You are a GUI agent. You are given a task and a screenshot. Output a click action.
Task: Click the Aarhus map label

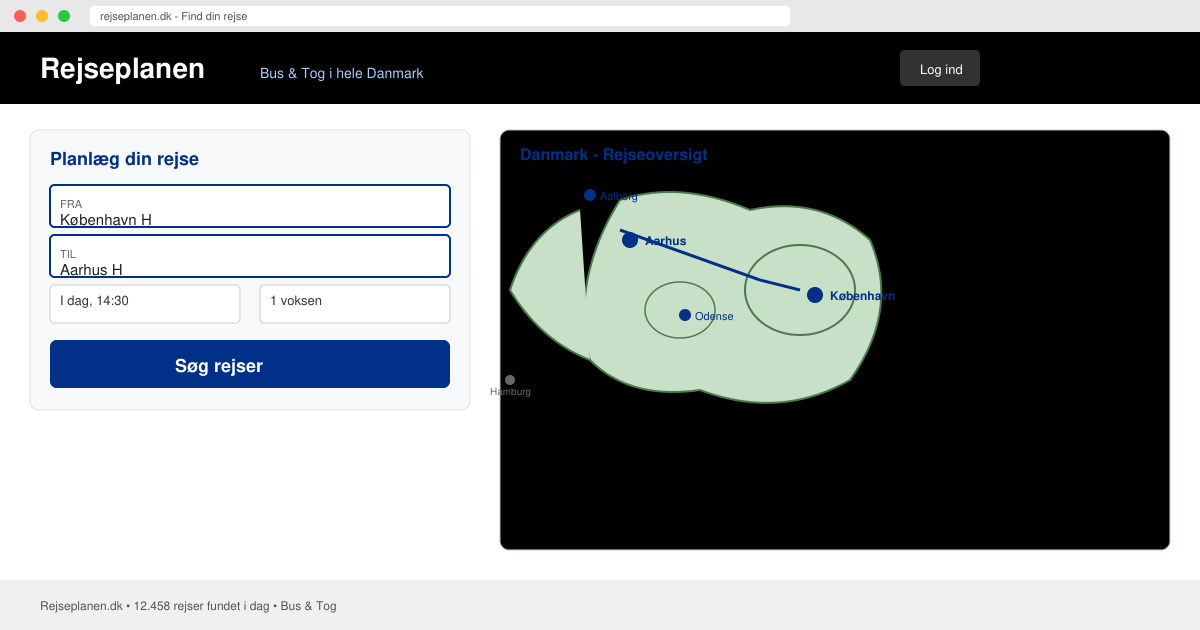point(666,241)
